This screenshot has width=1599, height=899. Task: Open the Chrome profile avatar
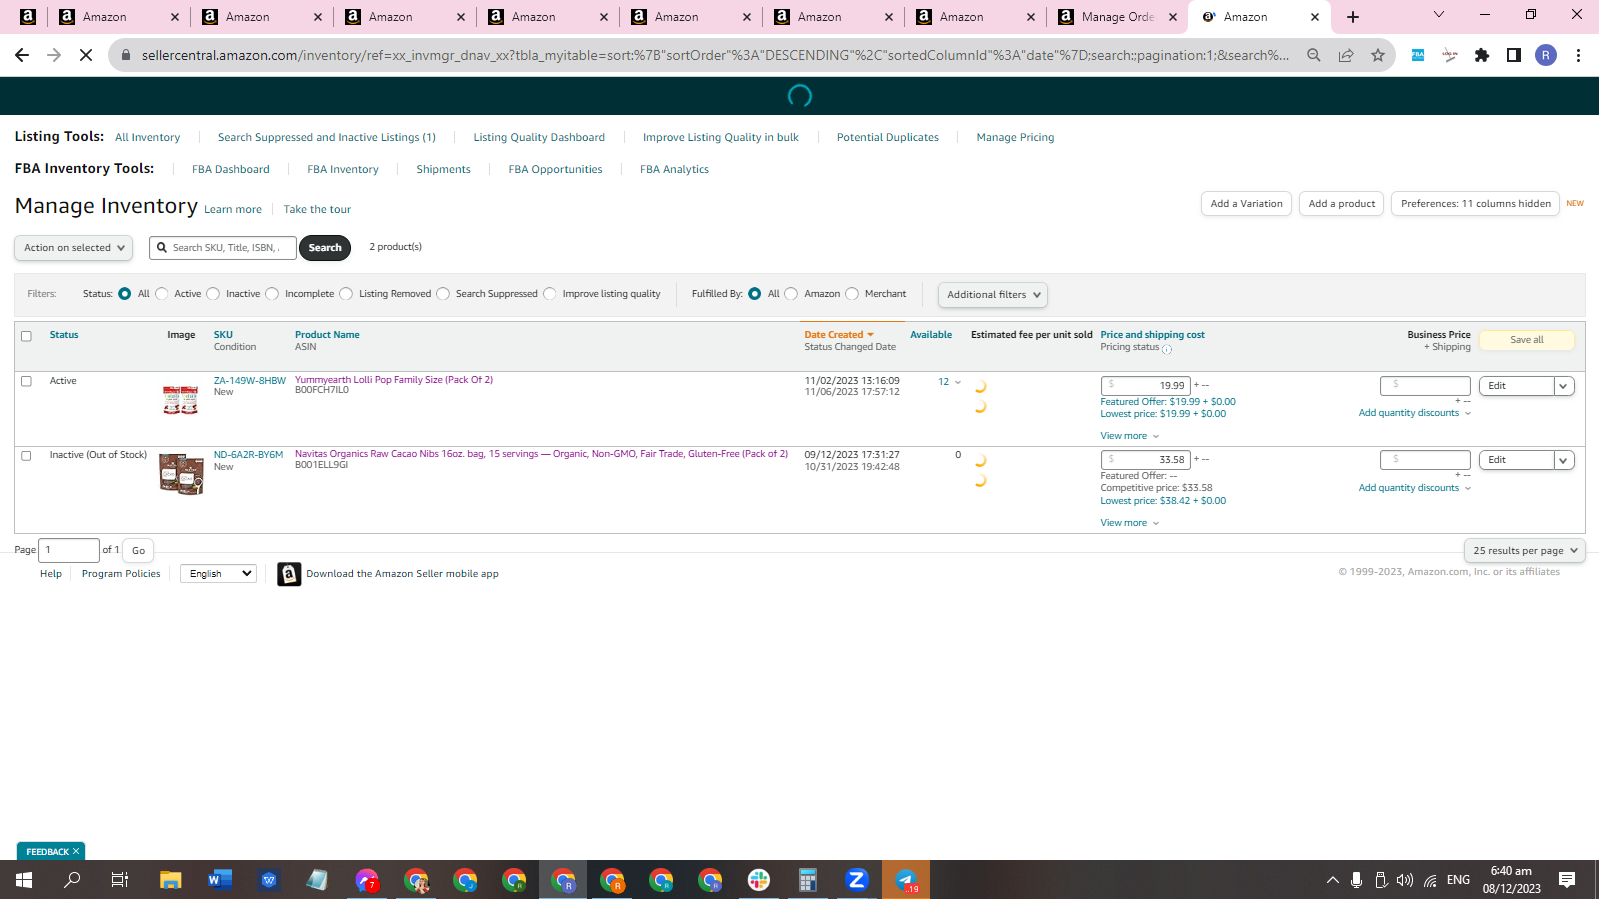[1546, 55]
